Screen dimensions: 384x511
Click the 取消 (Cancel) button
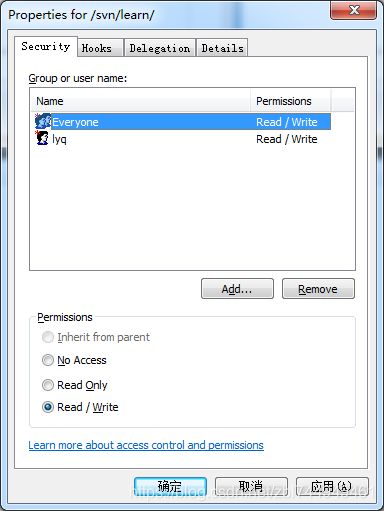tap(251, 487)
